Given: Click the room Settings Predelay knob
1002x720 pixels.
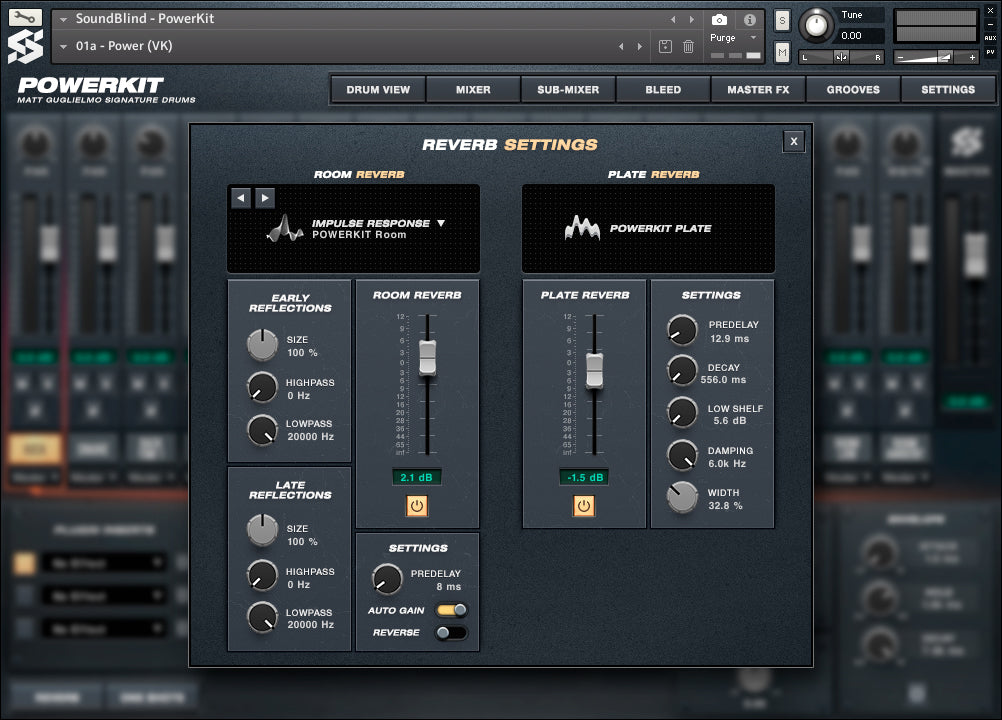Looking at the screenshot, I should [x=387, y=579].
